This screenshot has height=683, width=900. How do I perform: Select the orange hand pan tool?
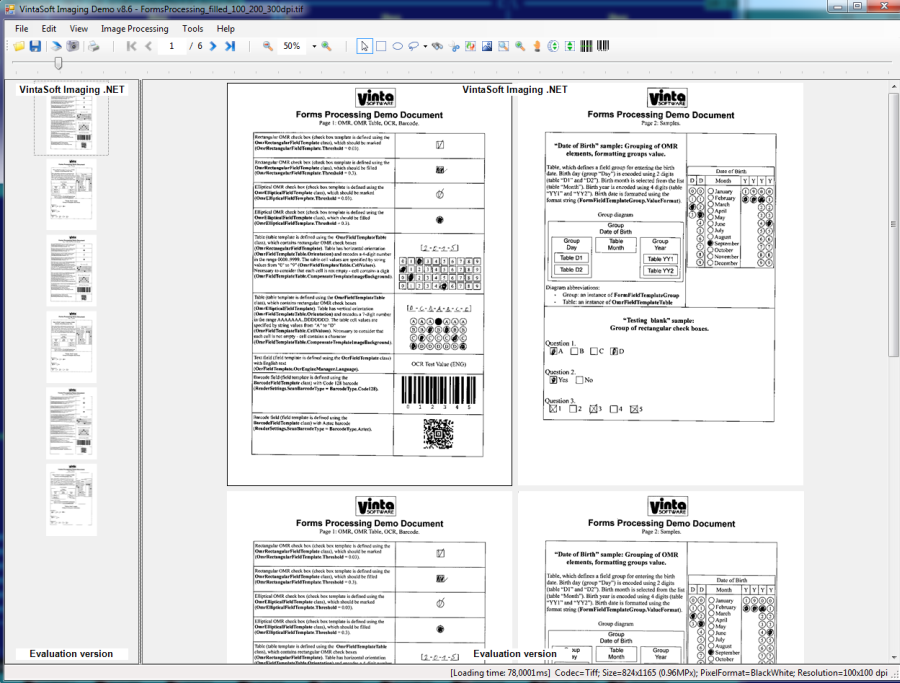coord(537,46)
